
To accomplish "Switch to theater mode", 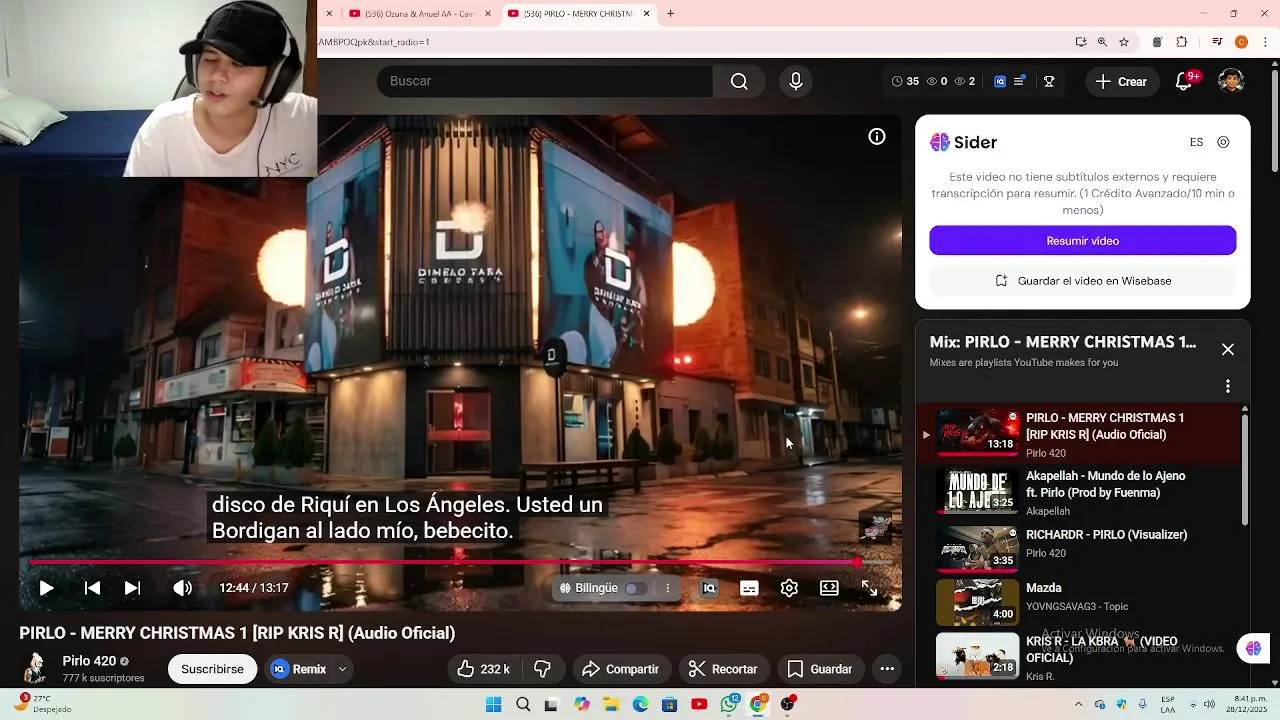I will 829,588.
